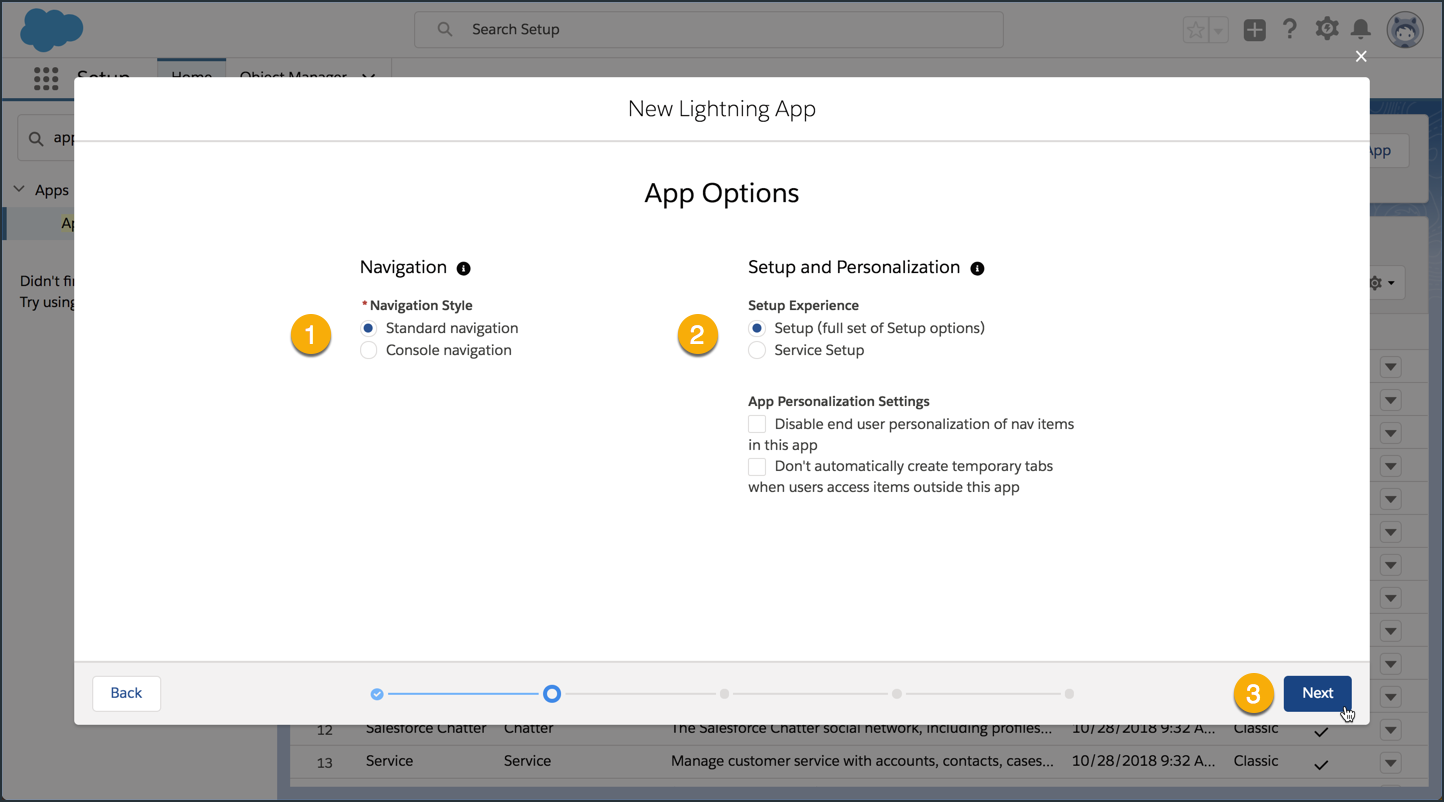
Task: Click the Service app name in row 13
Action: point(389,761)
